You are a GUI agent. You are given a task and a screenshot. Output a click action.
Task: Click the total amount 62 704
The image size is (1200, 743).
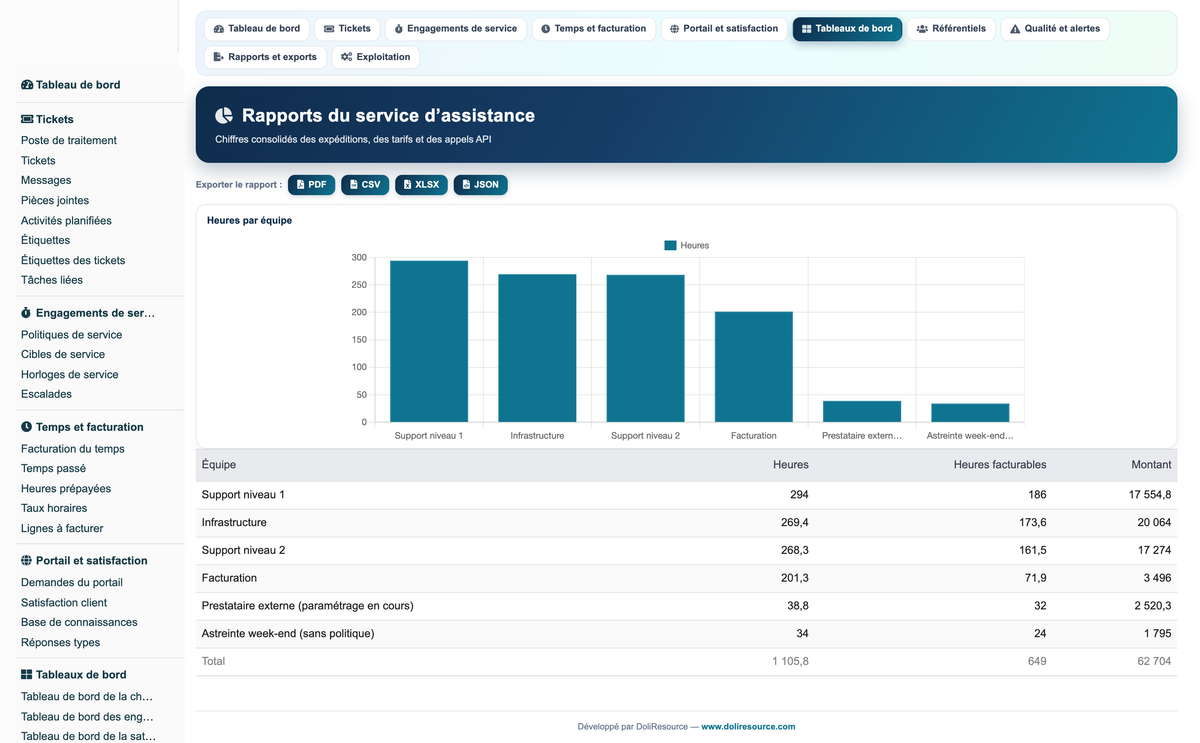[1154, 662]
